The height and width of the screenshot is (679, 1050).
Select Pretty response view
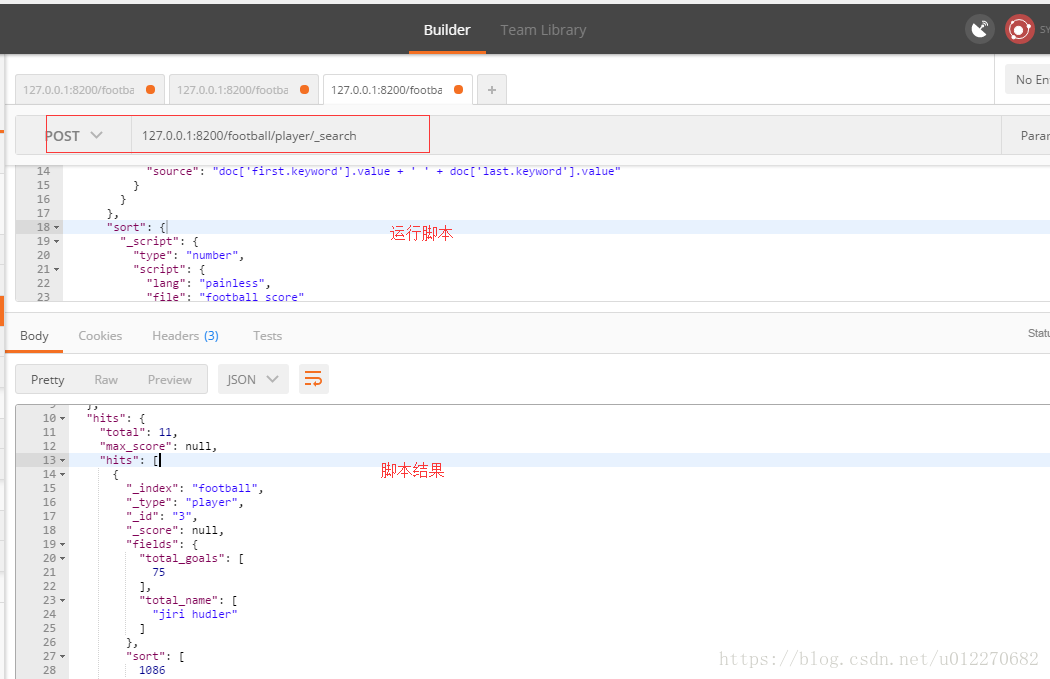[48, 380]
